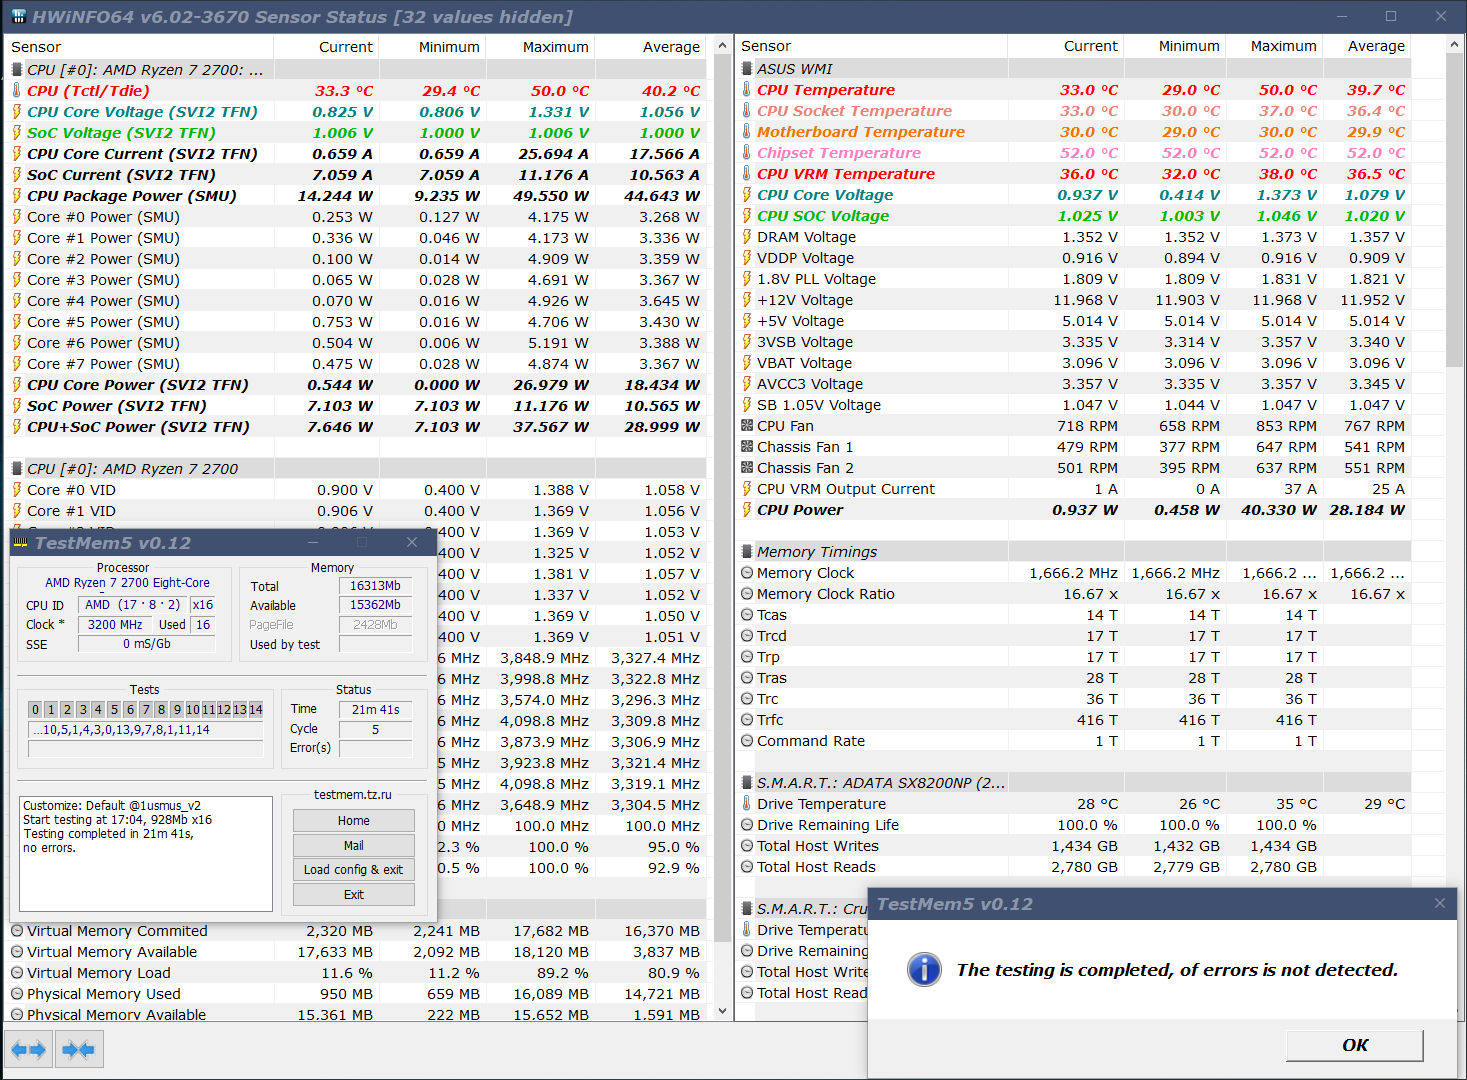Click the Home button in TestMem5
Viewport: 1467px width, 1080px height.
click(354, 821)
